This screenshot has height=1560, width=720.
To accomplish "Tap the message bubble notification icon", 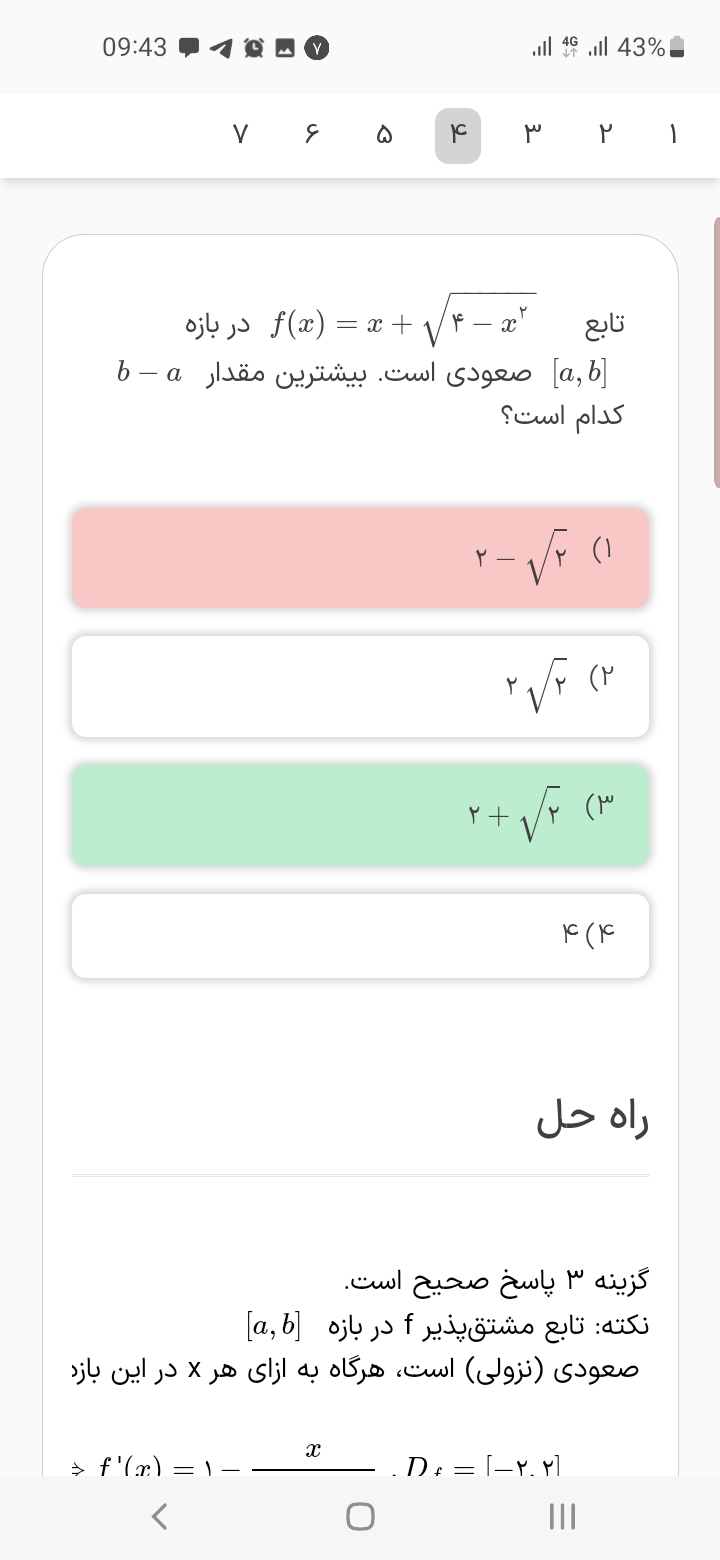I will [188, 47].
